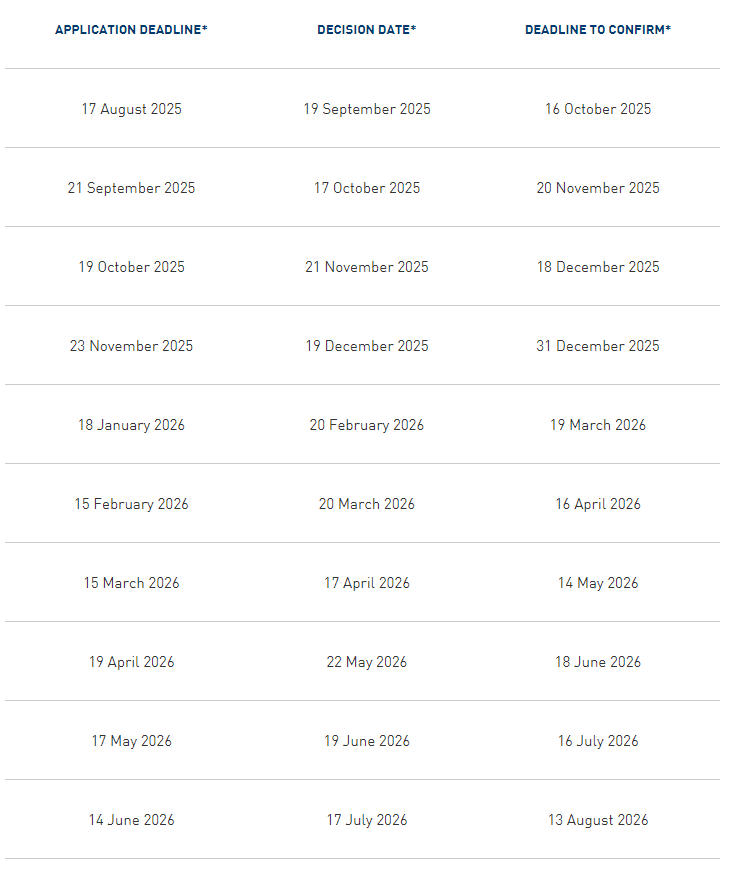The image size is (731, 869).
Task: Click the Decision Date column header
Action: [366, 30]
